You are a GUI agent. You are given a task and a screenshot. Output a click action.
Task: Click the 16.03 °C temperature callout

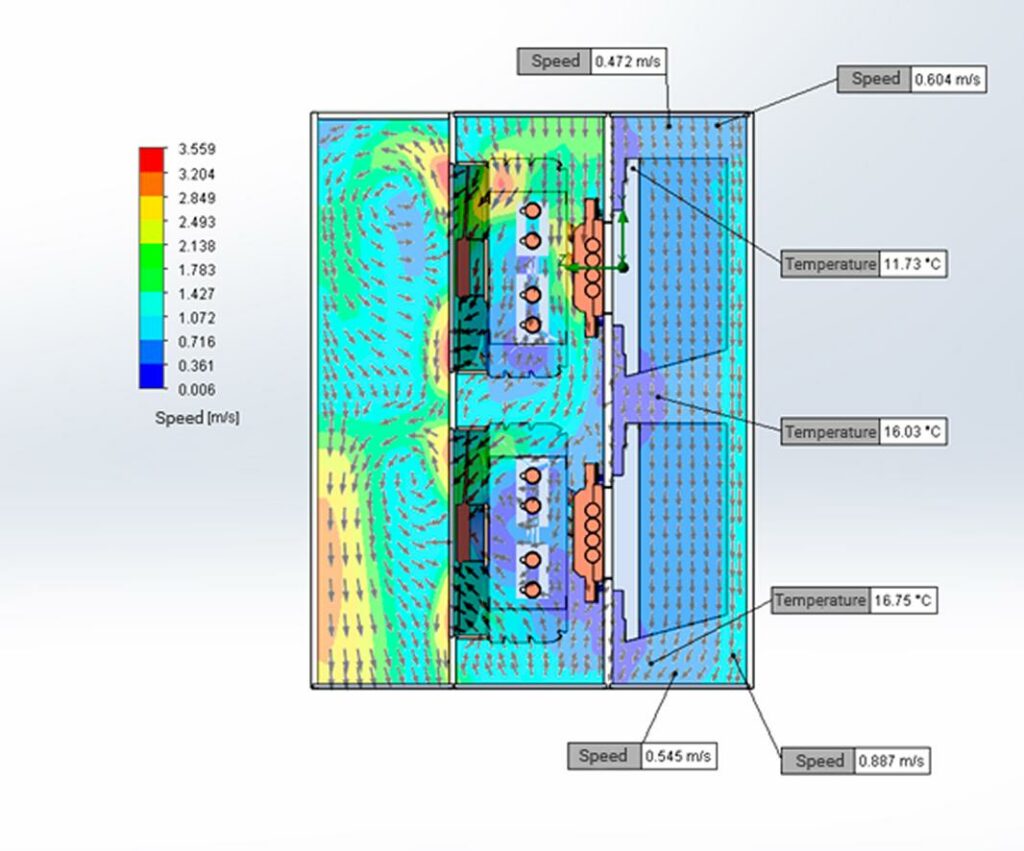pyautogui.click(x=863, y=432)
